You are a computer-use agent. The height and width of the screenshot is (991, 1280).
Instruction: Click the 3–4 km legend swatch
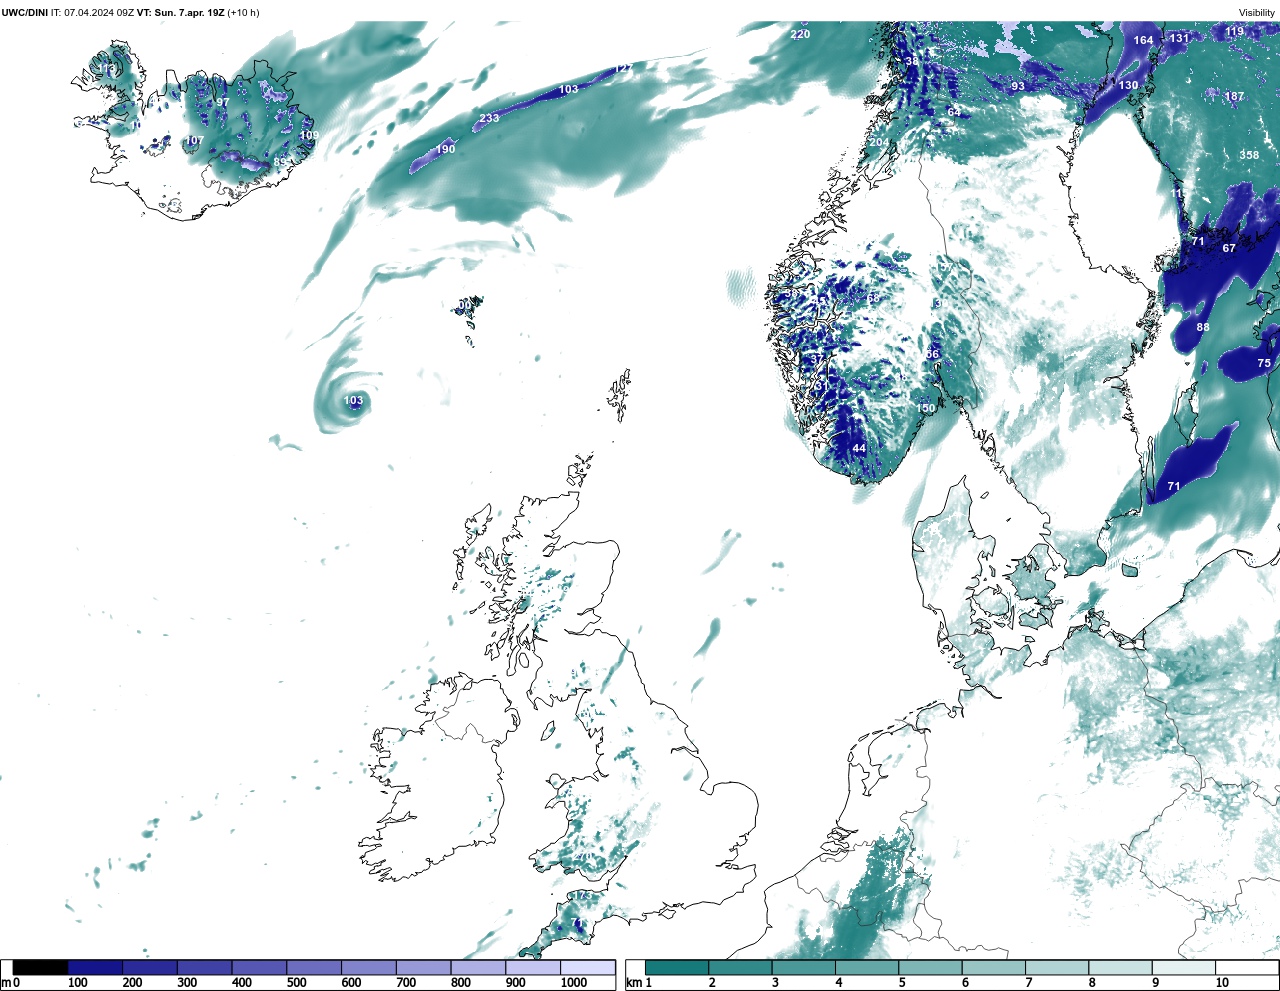pos(804,967)
